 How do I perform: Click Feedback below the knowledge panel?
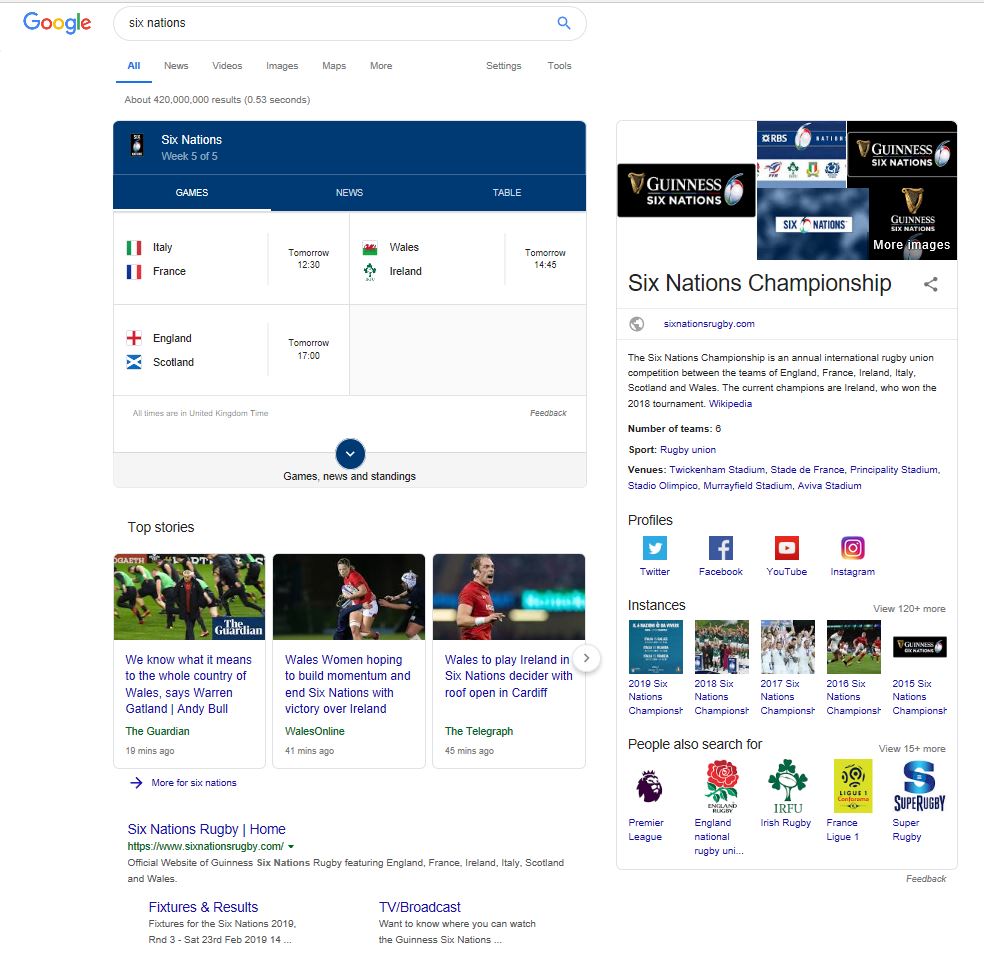point(926,879)
